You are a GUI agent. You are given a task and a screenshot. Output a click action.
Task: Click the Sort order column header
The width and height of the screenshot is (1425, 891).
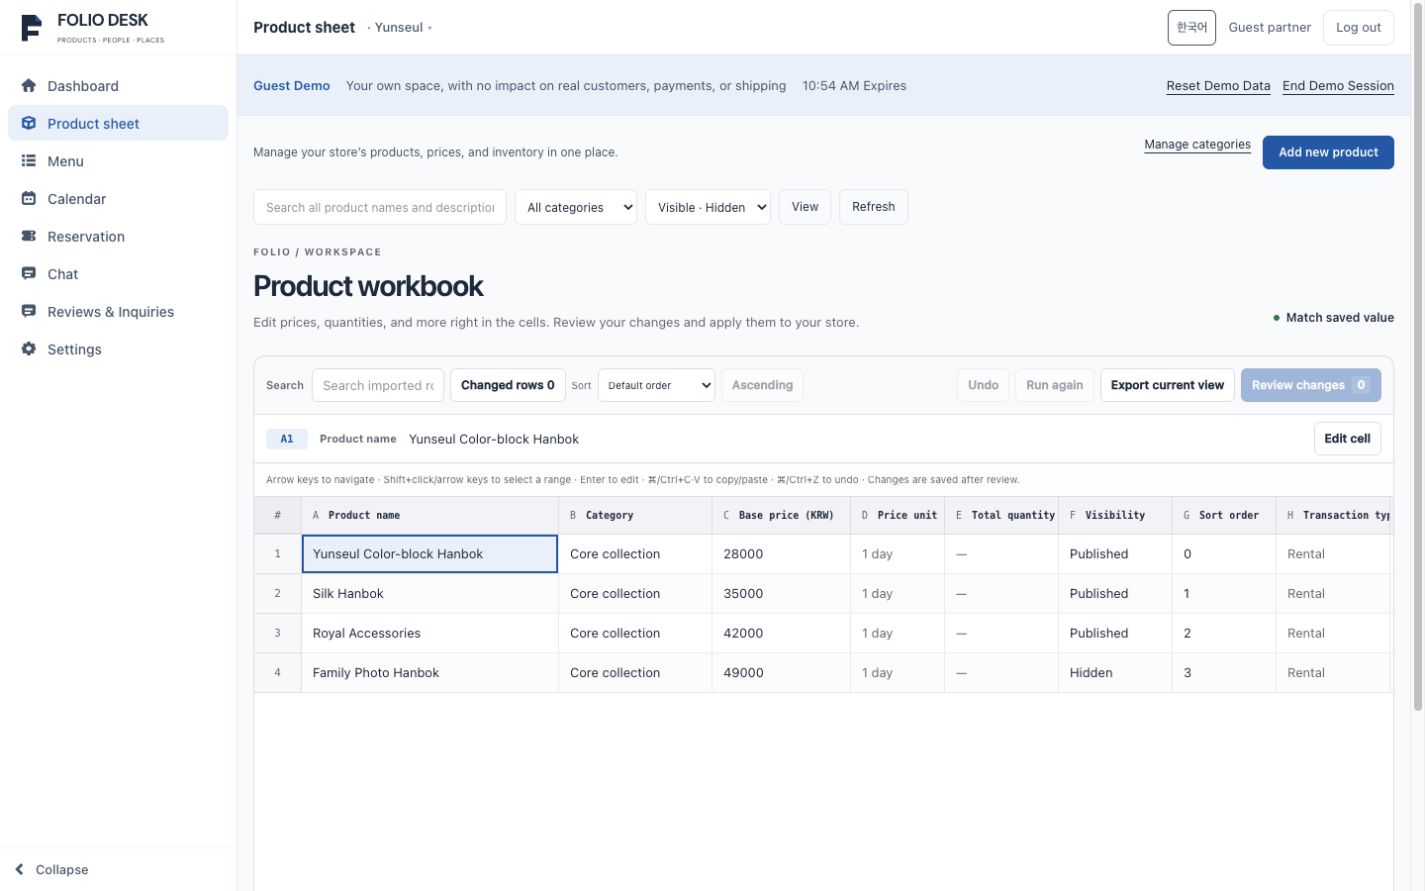(1224, 515)
